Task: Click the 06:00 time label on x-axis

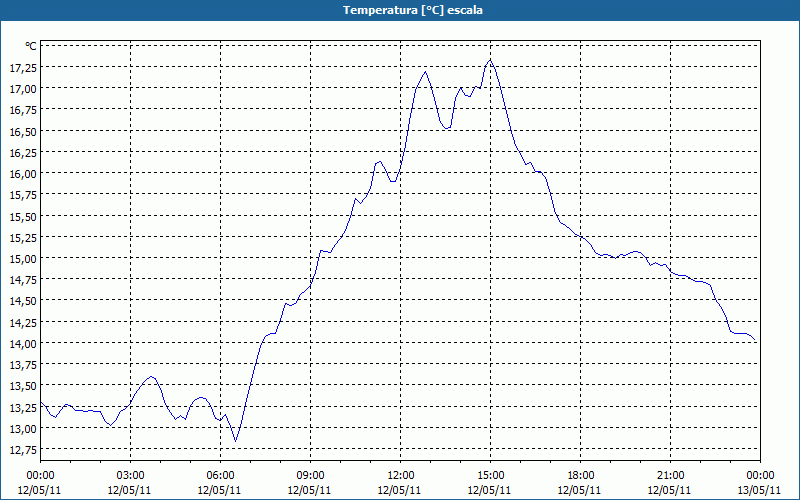Action: click(x=220, y=476)
